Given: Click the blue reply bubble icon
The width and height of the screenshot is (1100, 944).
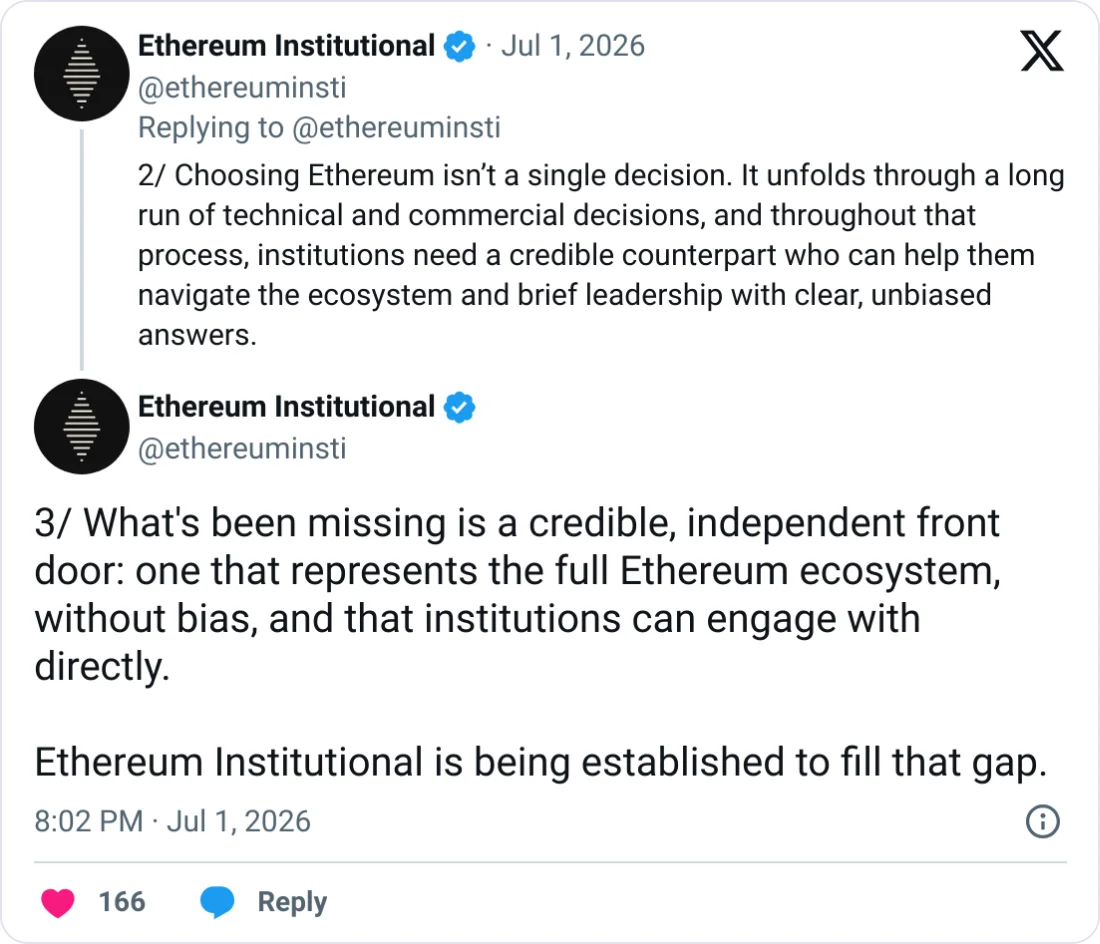Looking at the screenshot, I should point(217,902).
